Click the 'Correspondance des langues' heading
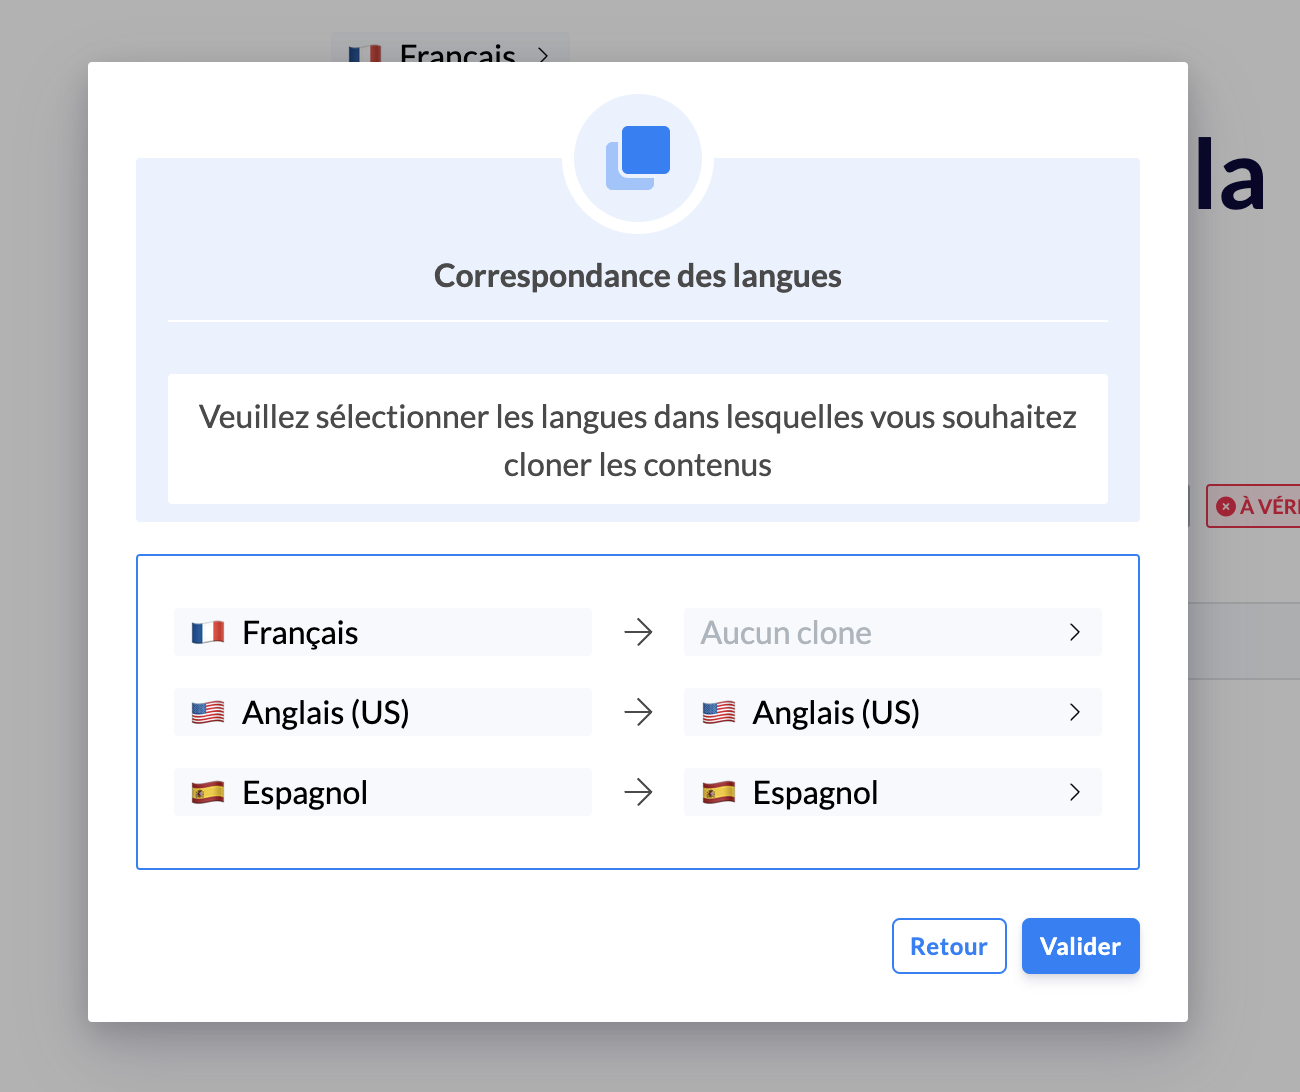This screenshot has width=1300, height=1092. click(638, 276)
